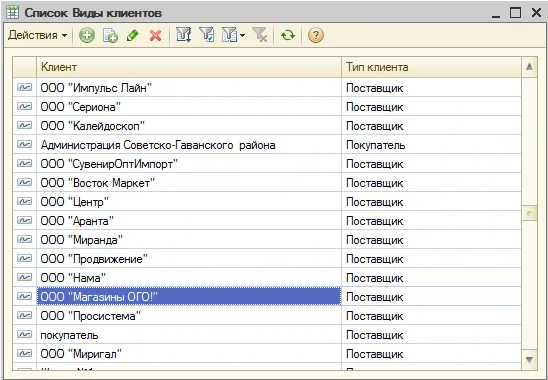Screen dimensions: 548x380
Task: Click the vertical scrollbar thumb
Action: point(529,213)
